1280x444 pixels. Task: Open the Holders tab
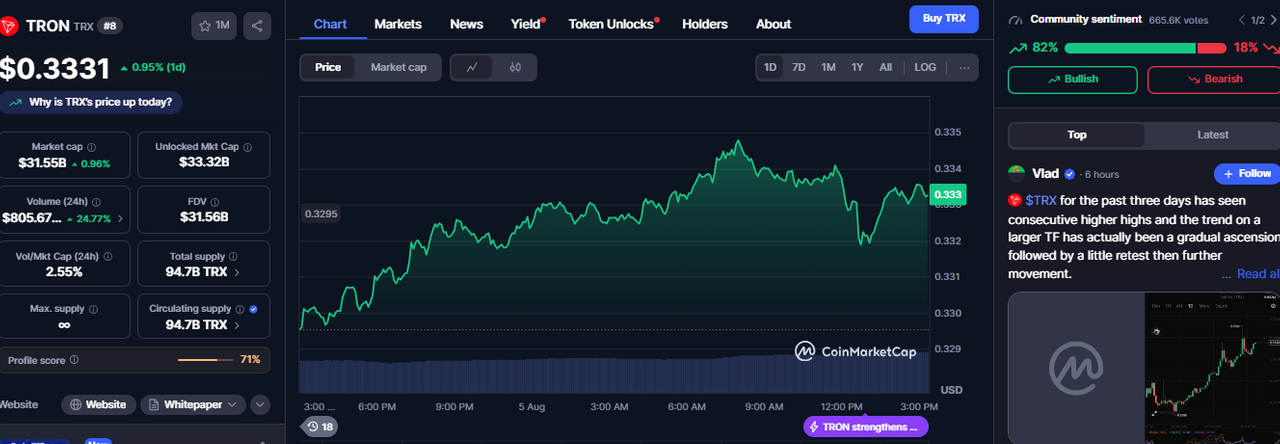(705, 24)
